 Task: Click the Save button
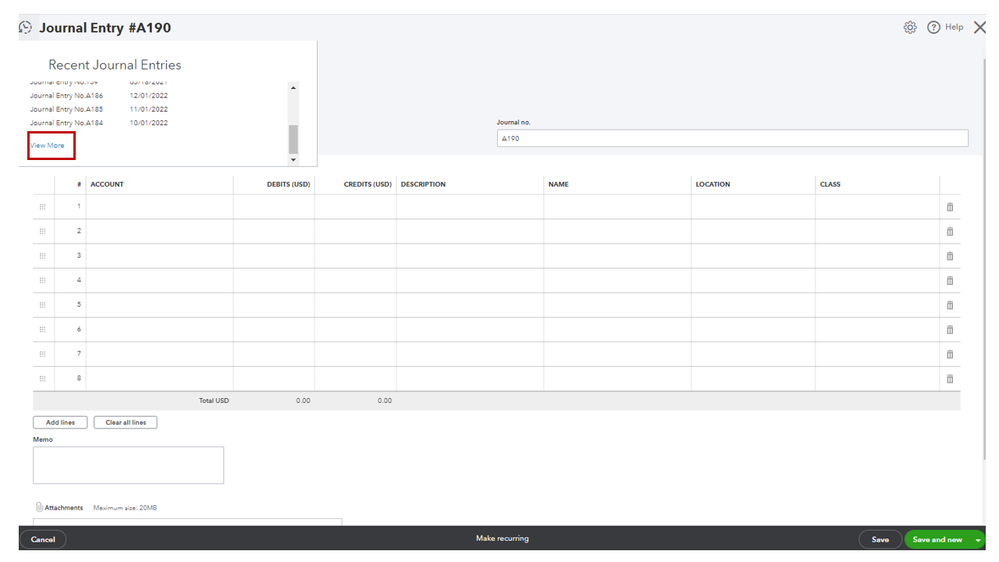(880, 540)
